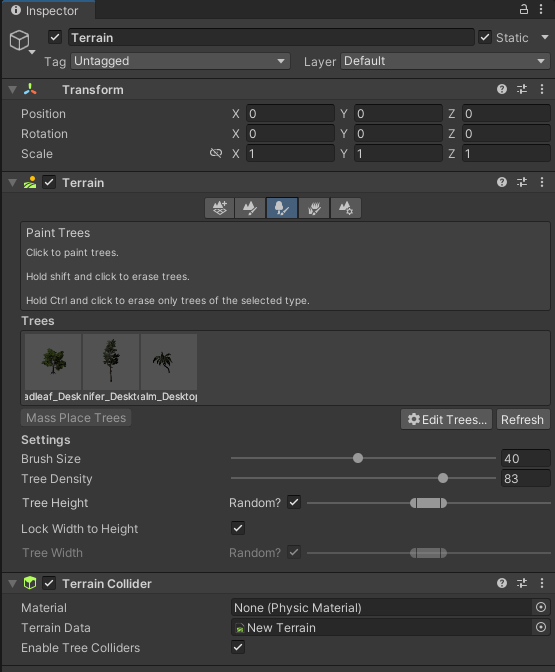Open Transform component more options menu
The height and width of the screenshot is (672, 555).
click(542, 89)
